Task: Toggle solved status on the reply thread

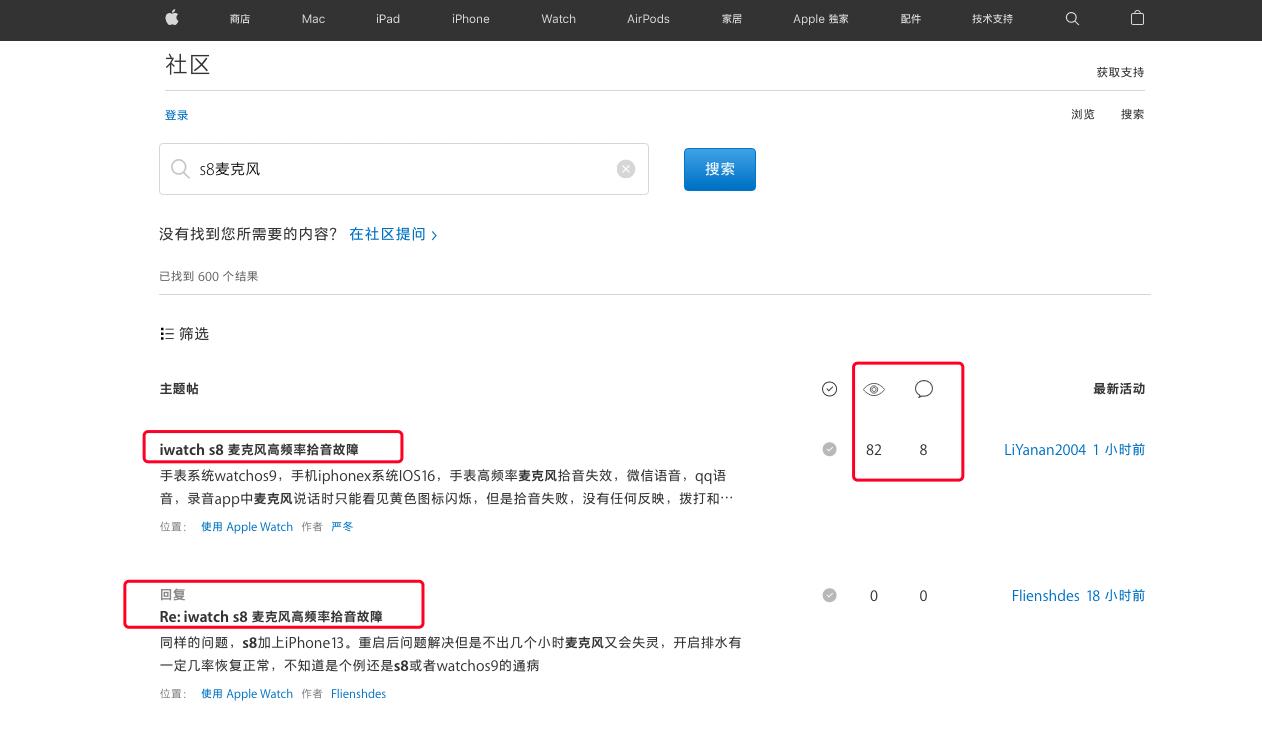Action: point(829,595)
